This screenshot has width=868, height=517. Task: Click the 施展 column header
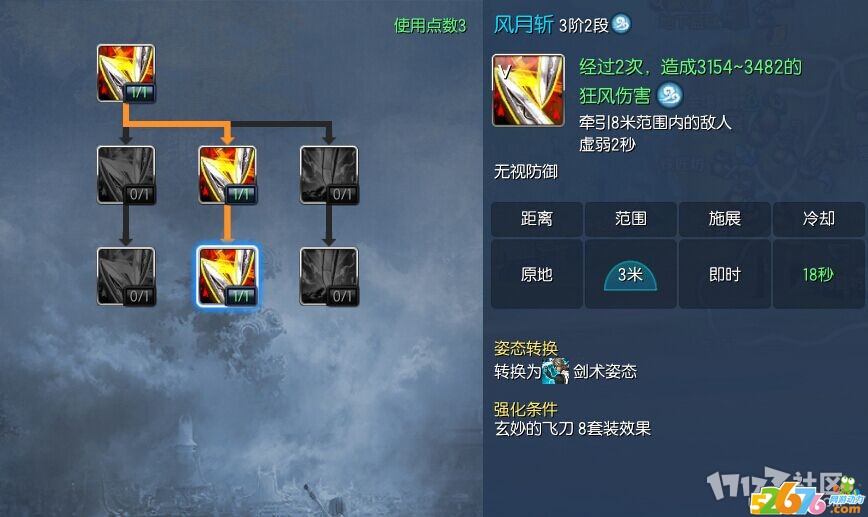725,219
